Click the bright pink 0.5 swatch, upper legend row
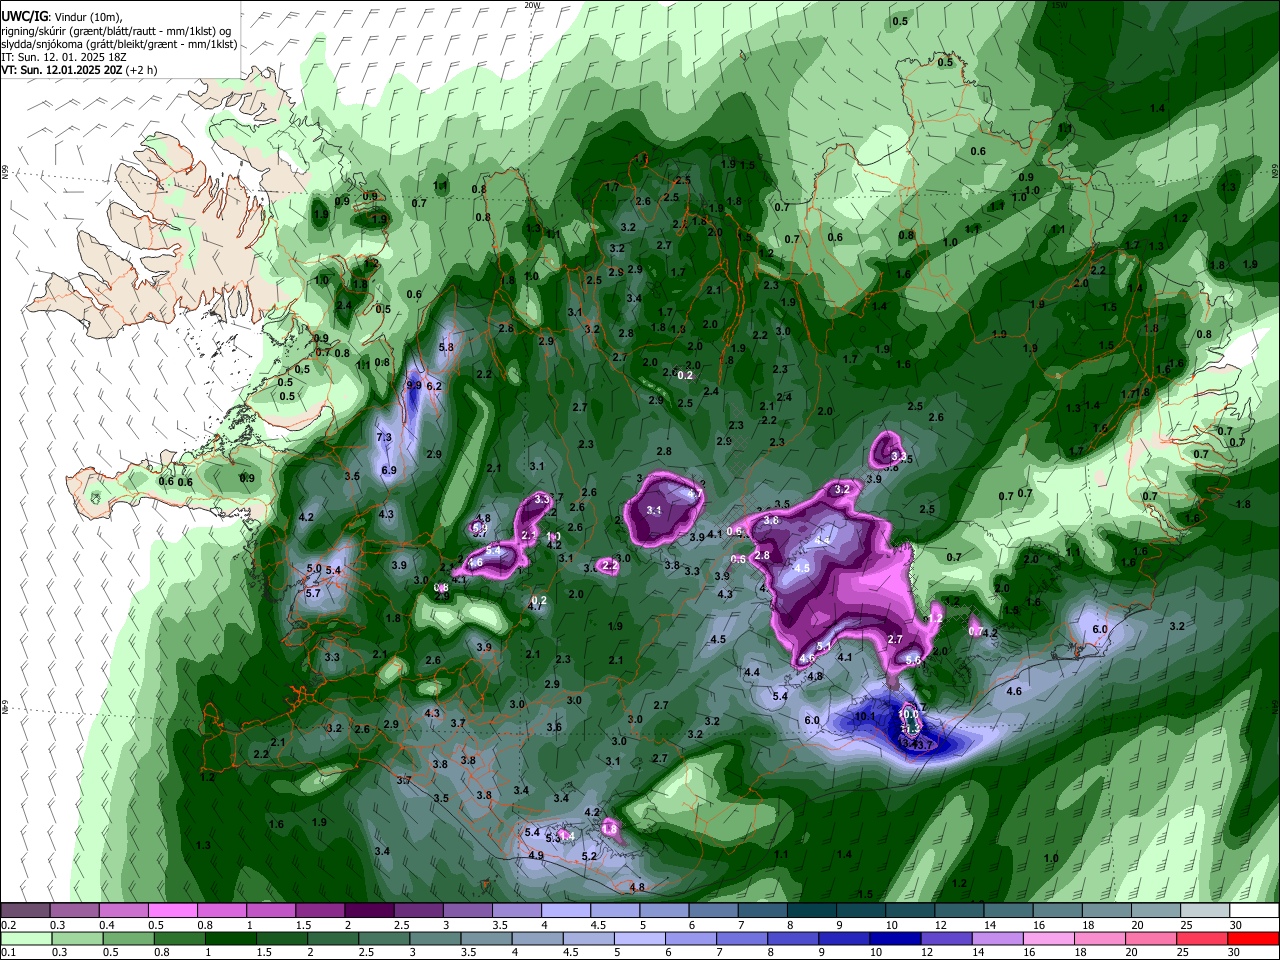This screenshot has height=960, width=1280. (x=173, y=911)
